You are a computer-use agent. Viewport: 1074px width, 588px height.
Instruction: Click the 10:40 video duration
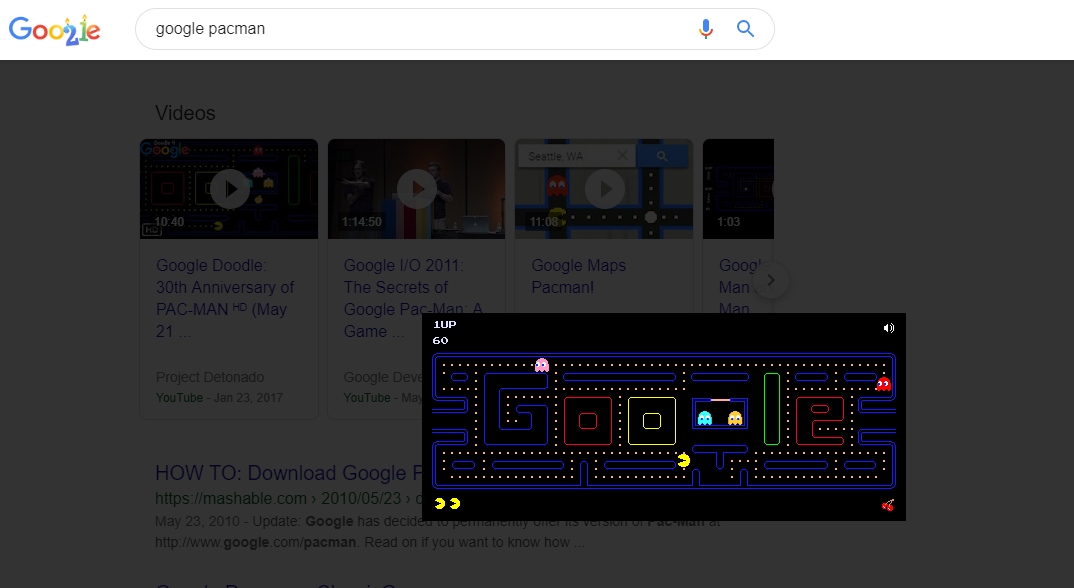coord(169,222)
